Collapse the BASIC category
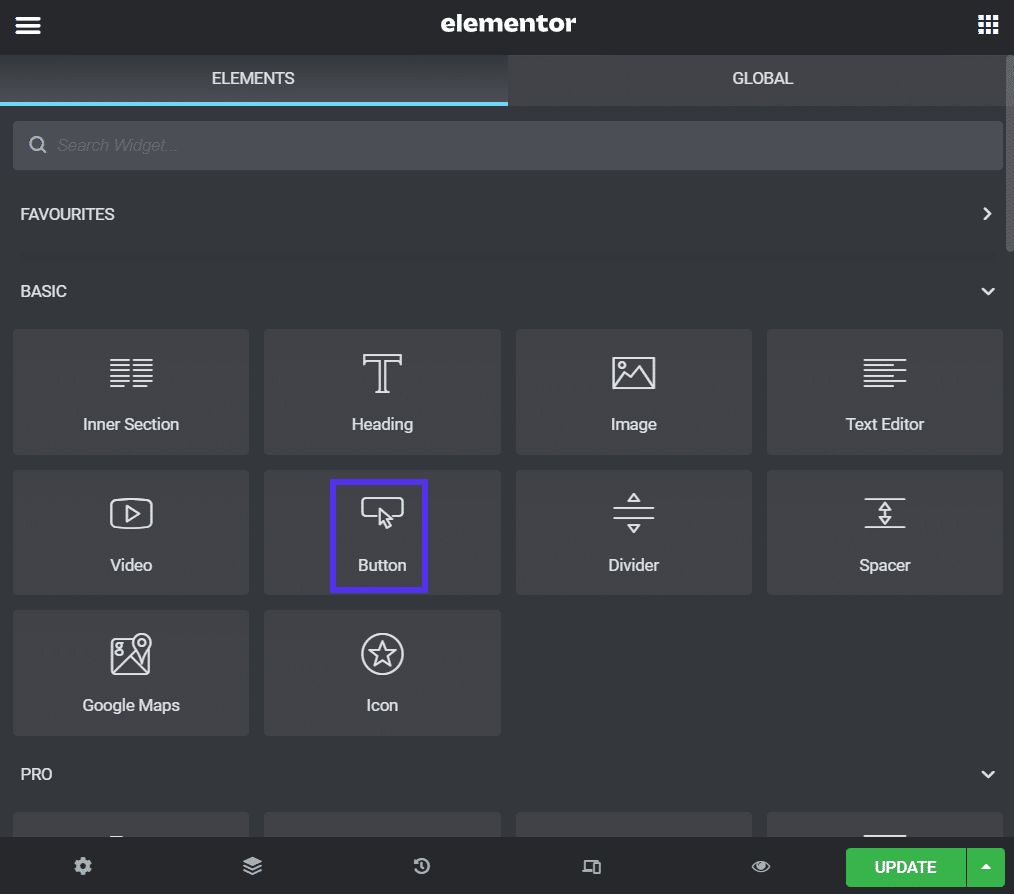Viewport: 1014px width, 894px height. 988,291
